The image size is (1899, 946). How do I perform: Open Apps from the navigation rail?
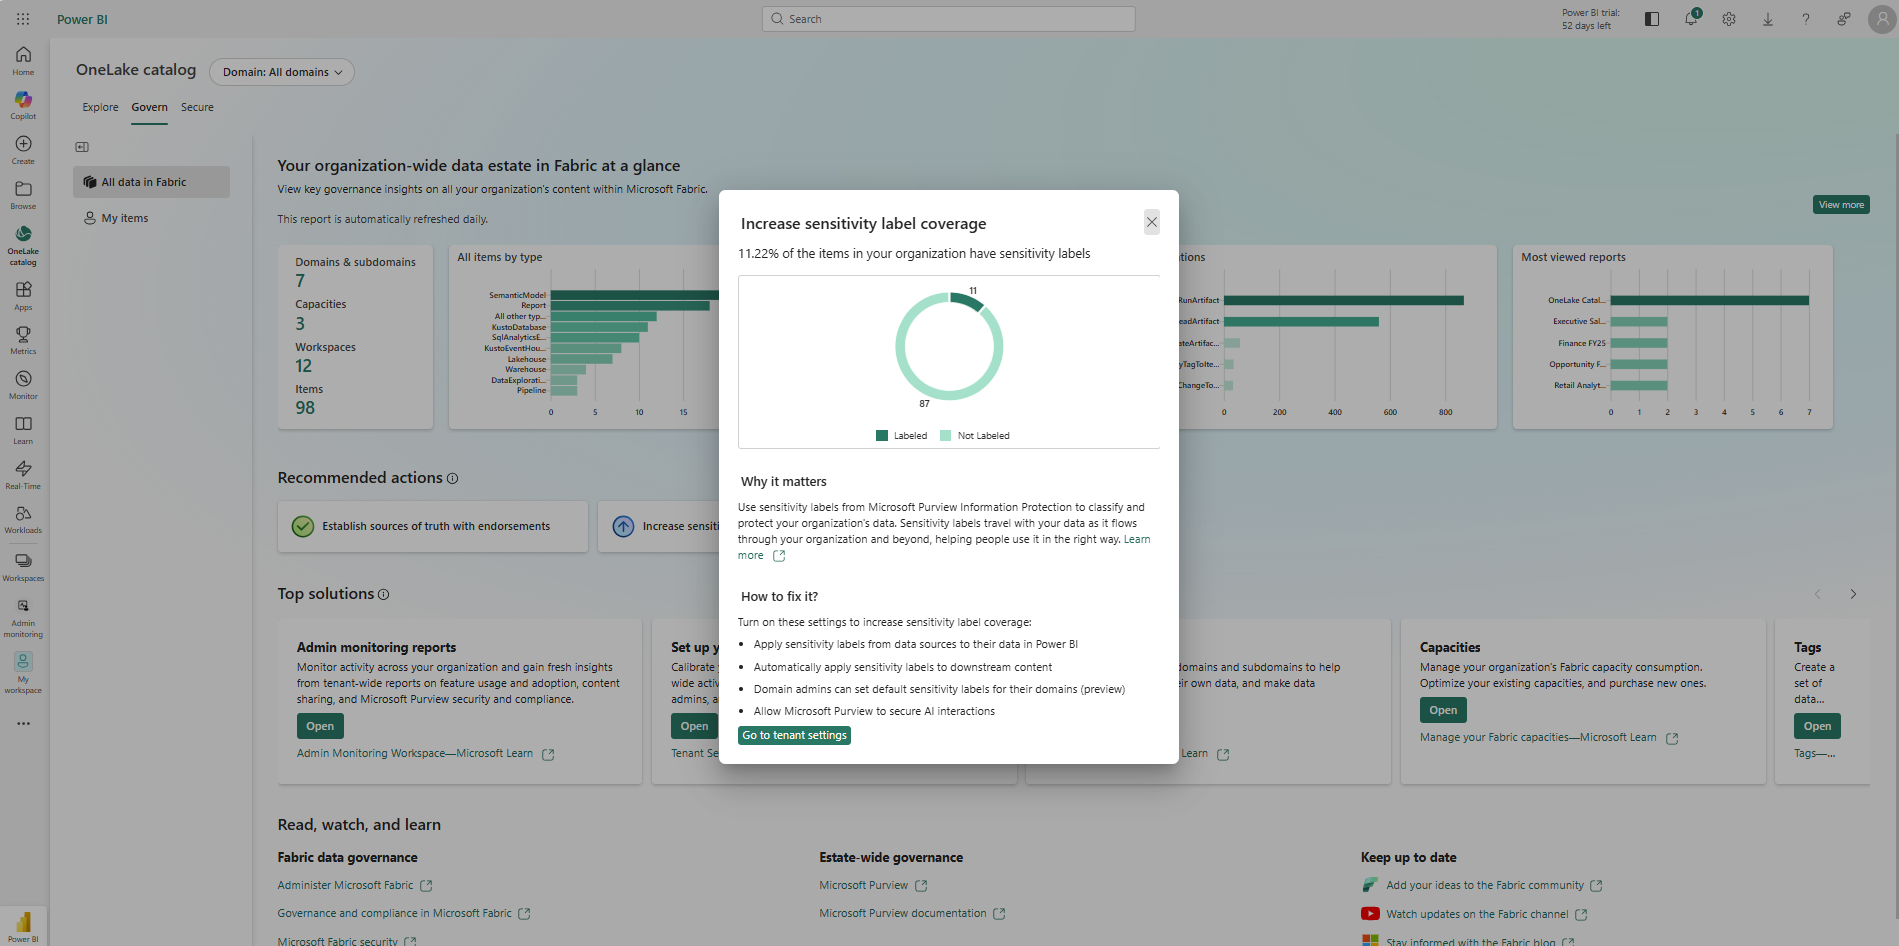point(23,295)
